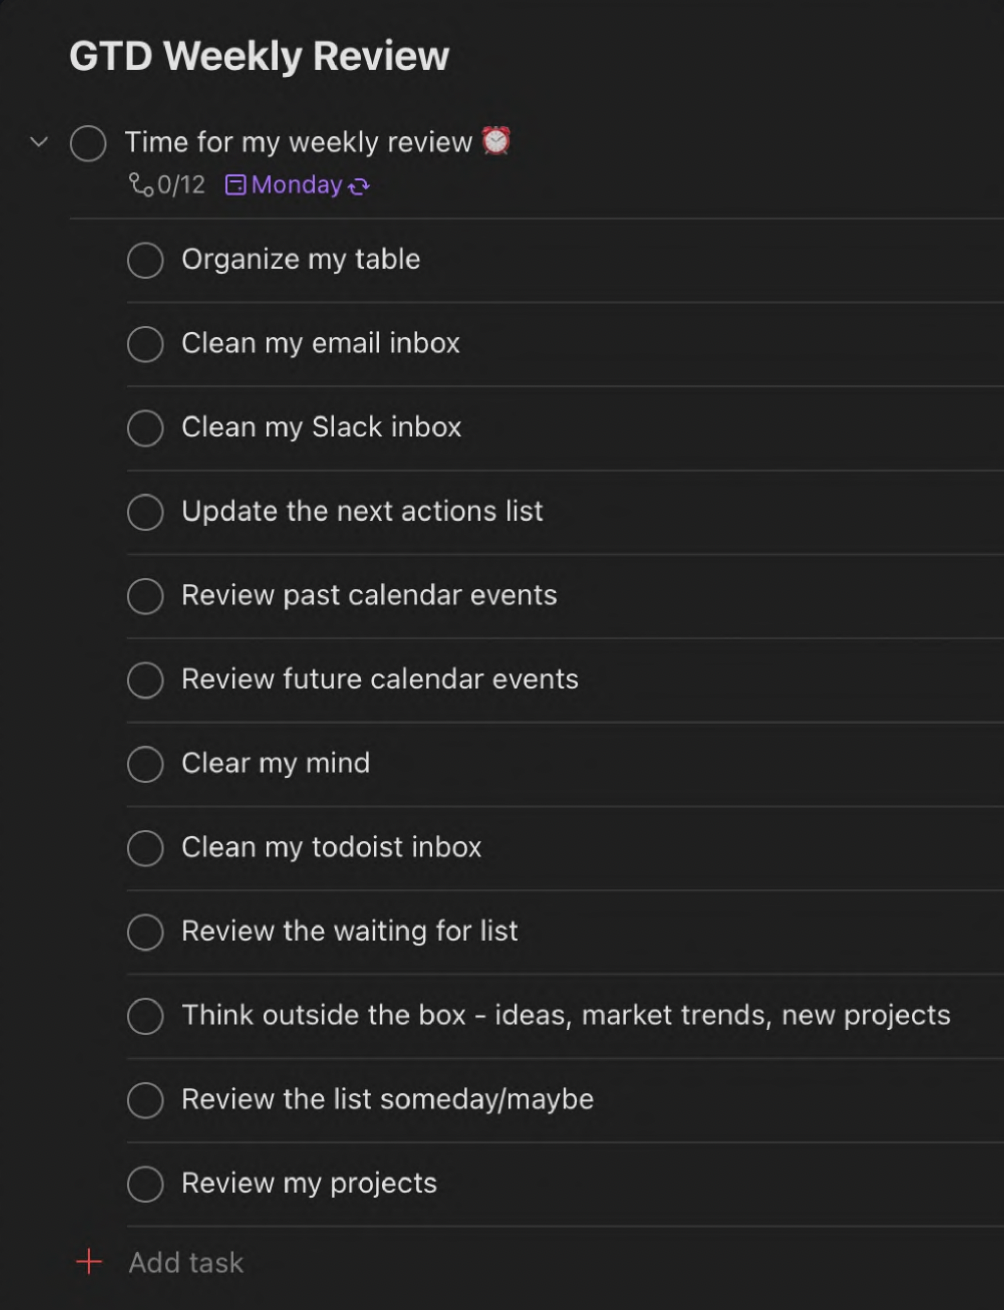Viewport: 1004px width, 1310px height.
Task: Select the 'Review the waiting for list' task text
Action: pos(350,931)
